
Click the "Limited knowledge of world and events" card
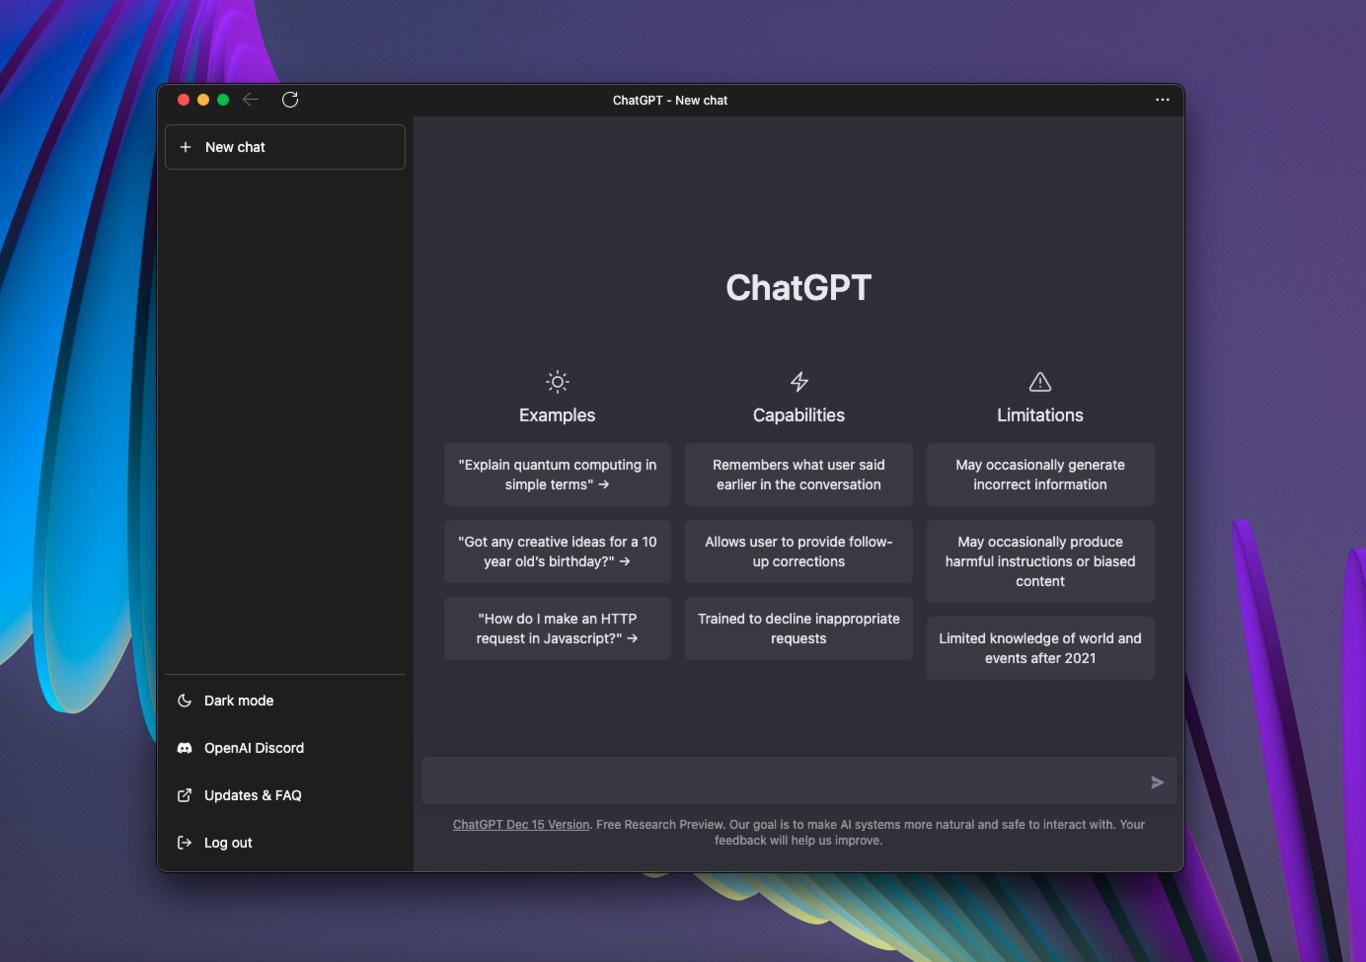point(1040,649)
